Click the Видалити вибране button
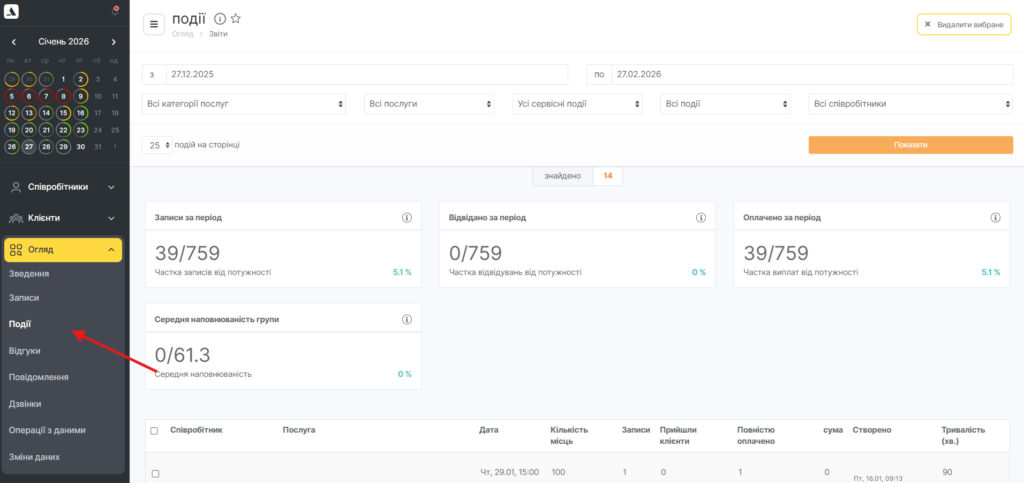Viewport: 1024px width, 483px height. (x=963, y=24)
